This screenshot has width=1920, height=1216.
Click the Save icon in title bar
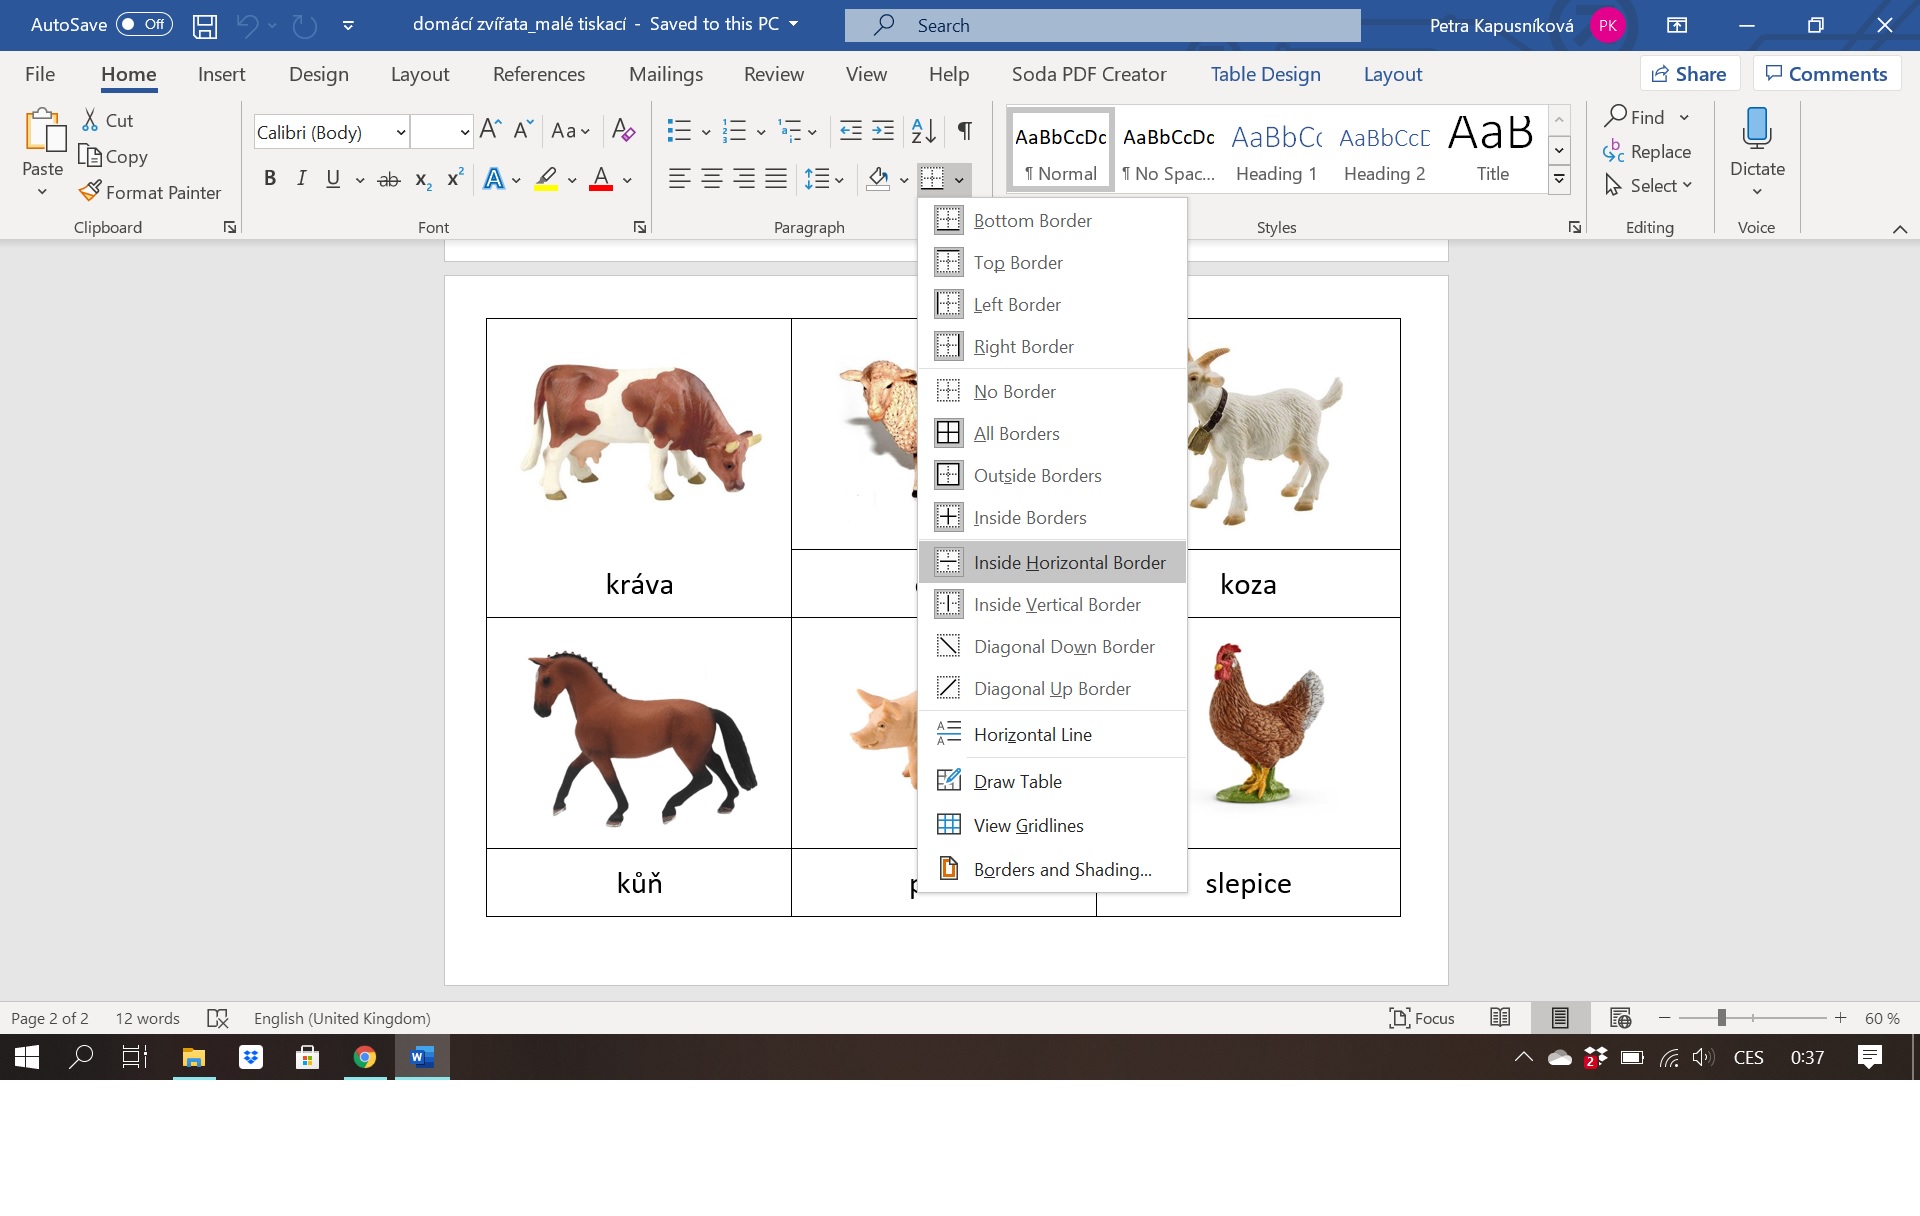205,26
